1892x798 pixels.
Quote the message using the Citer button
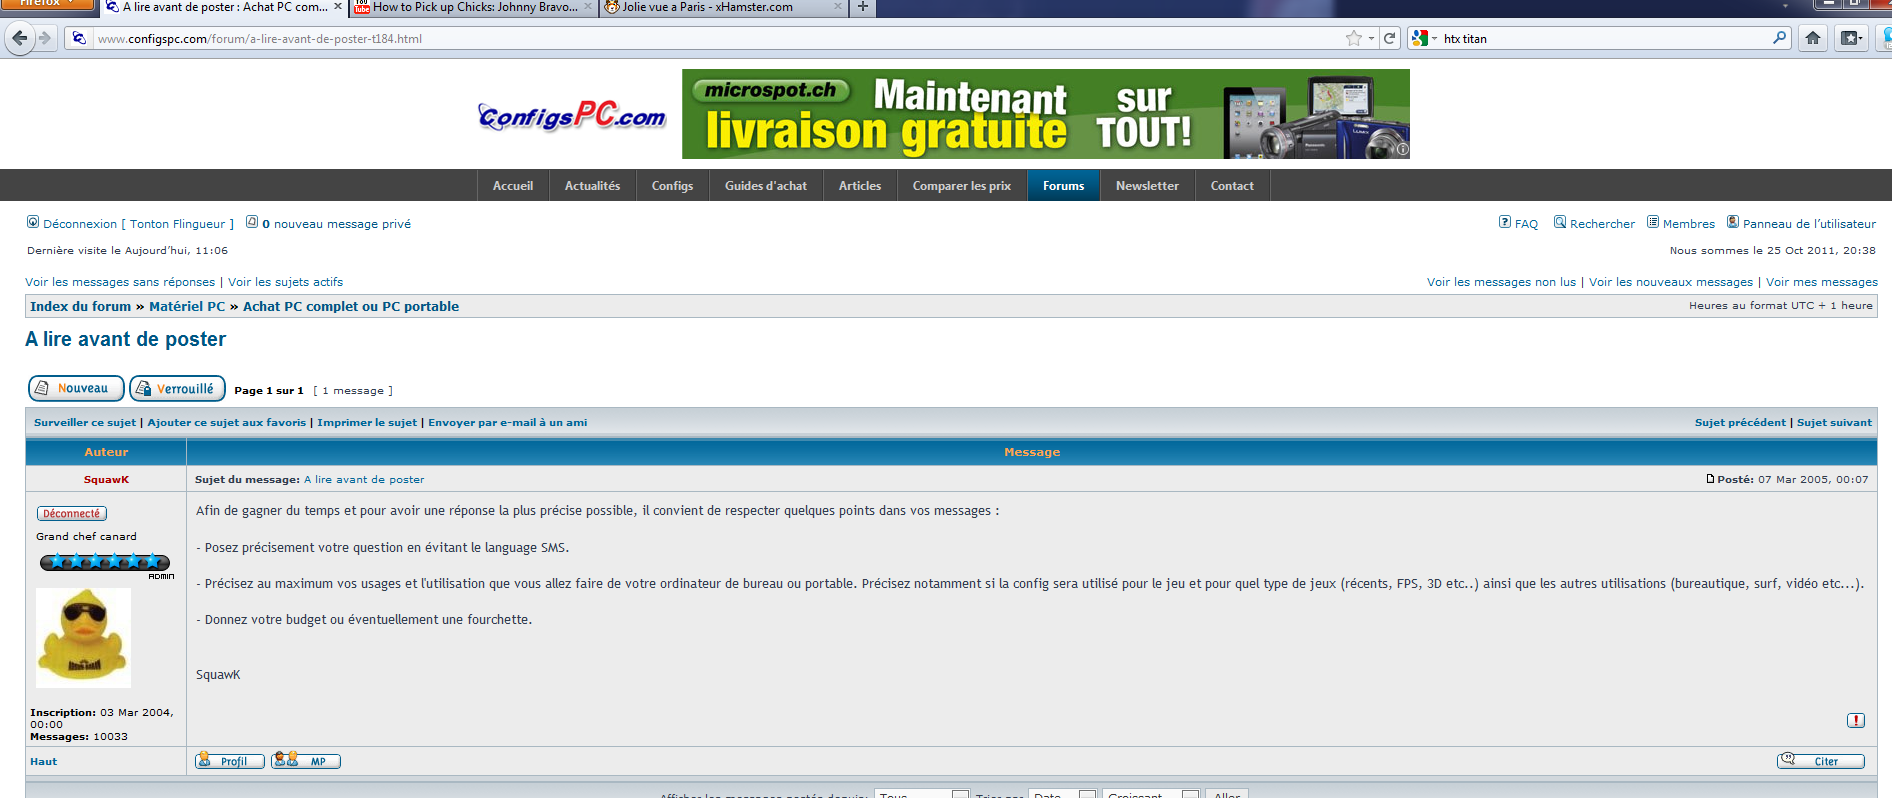point(1820,761)
